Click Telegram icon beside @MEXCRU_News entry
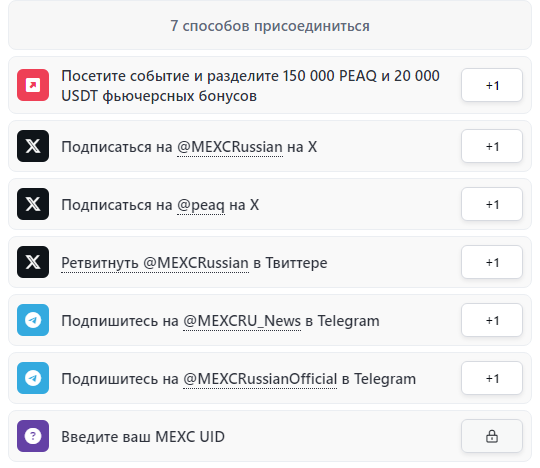540x468 pixels. [33, 320]
